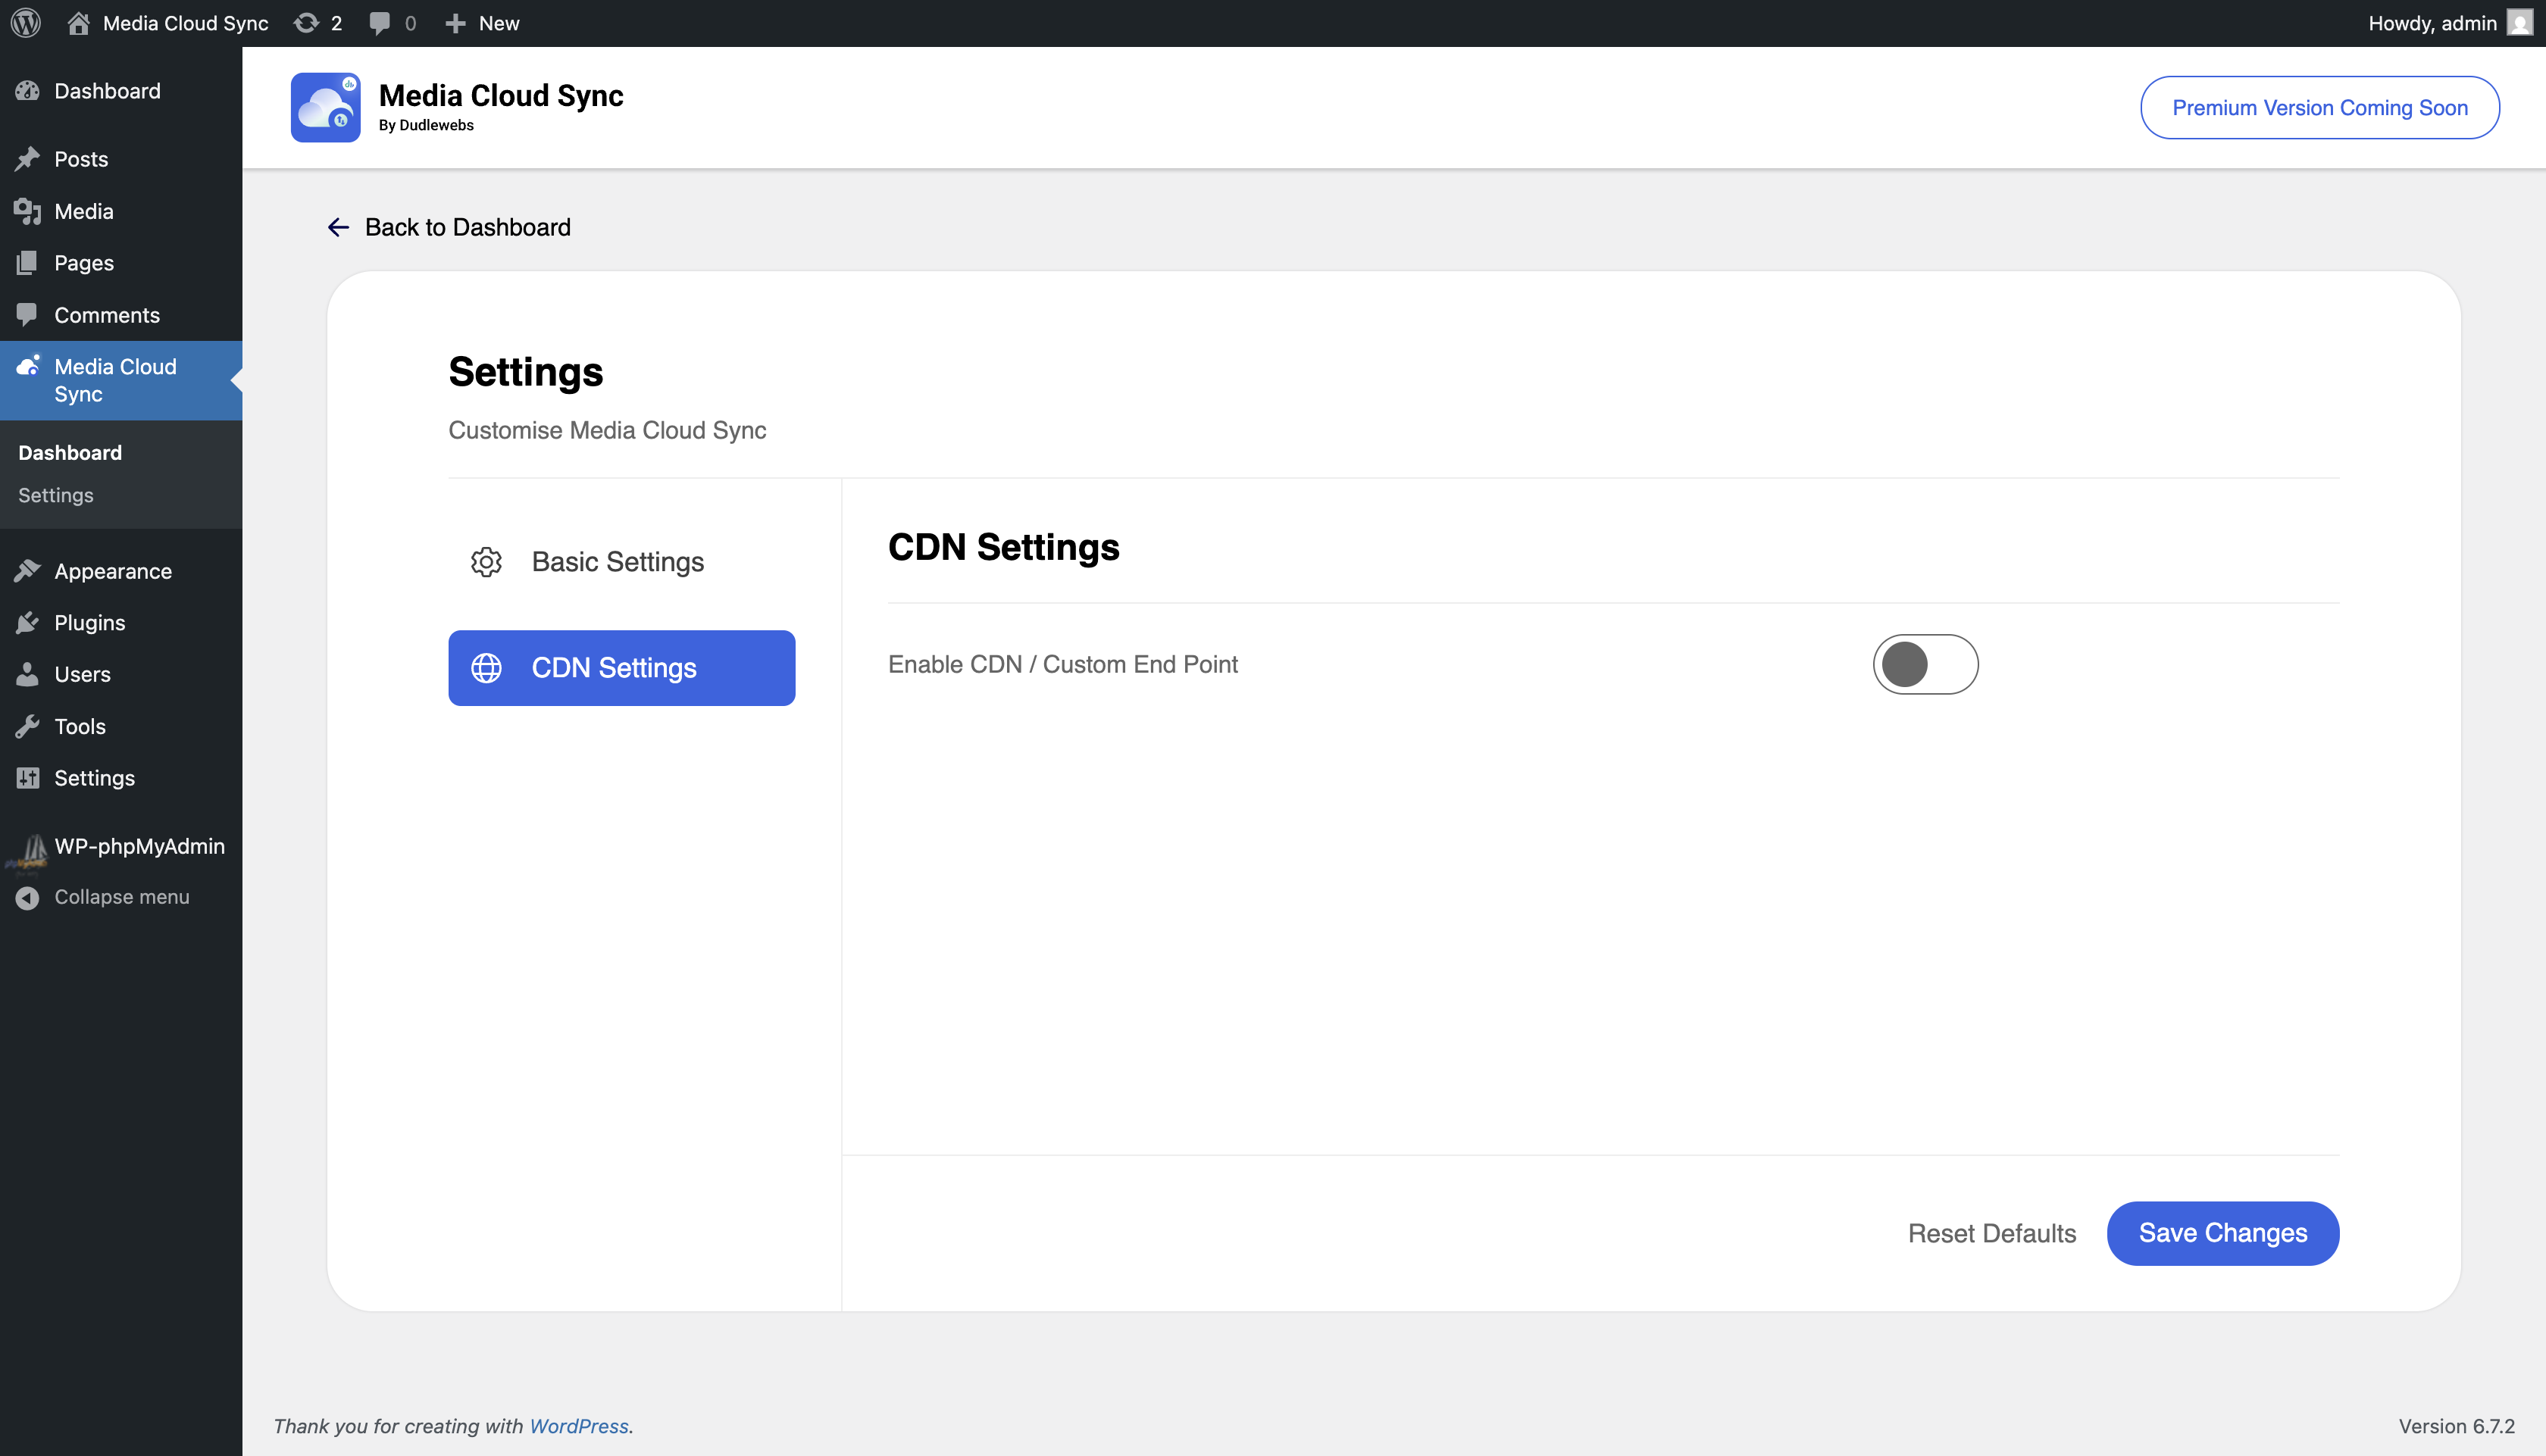Click the 'Customise Media Cloud Sync' subtitle

(607, 430)
